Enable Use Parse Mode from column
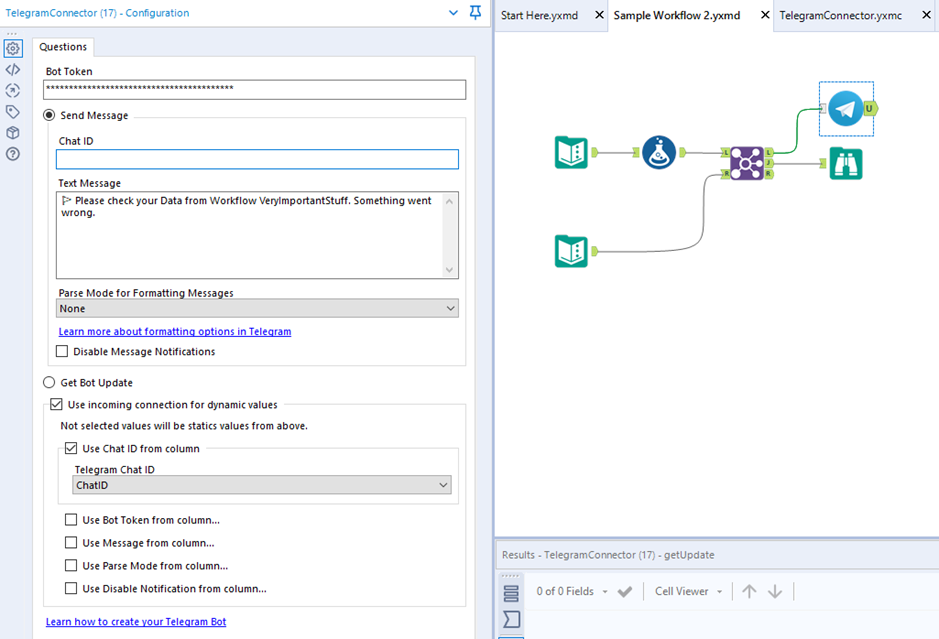Image resolution: width=939 pixels, height=639 pixels. click(x=71, y=565)
